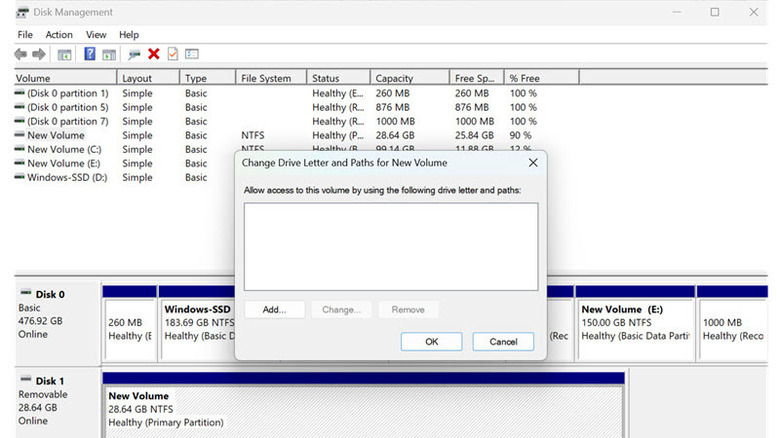Click the red X Delete toolbar icon
The height and width of the screenshot is (438, 780).
point(153,54)
